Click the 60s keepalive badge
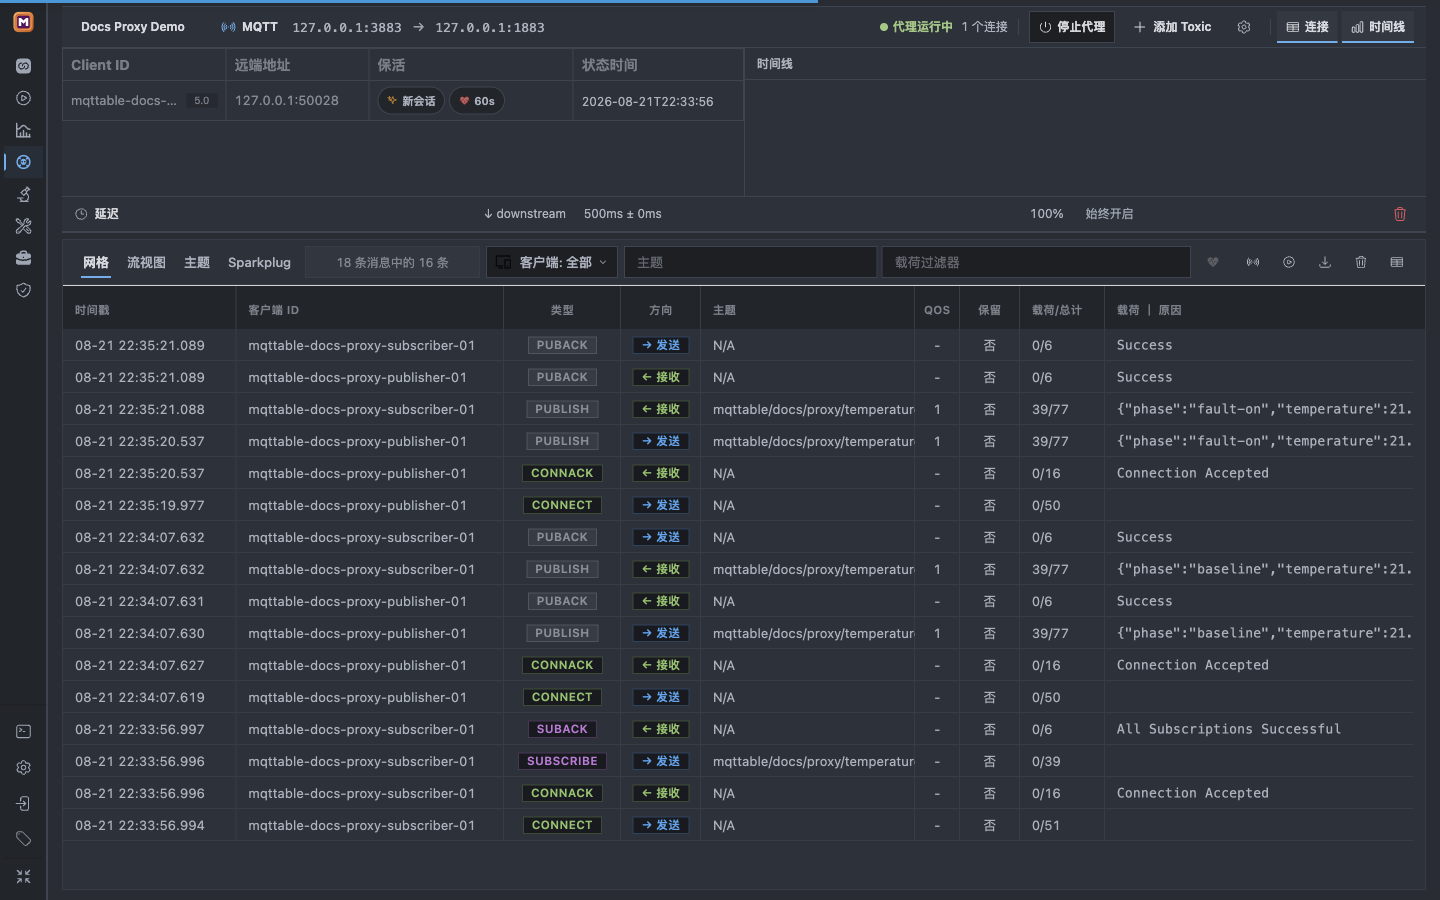This screenshot has width=1440, height=900. [477, 101]
